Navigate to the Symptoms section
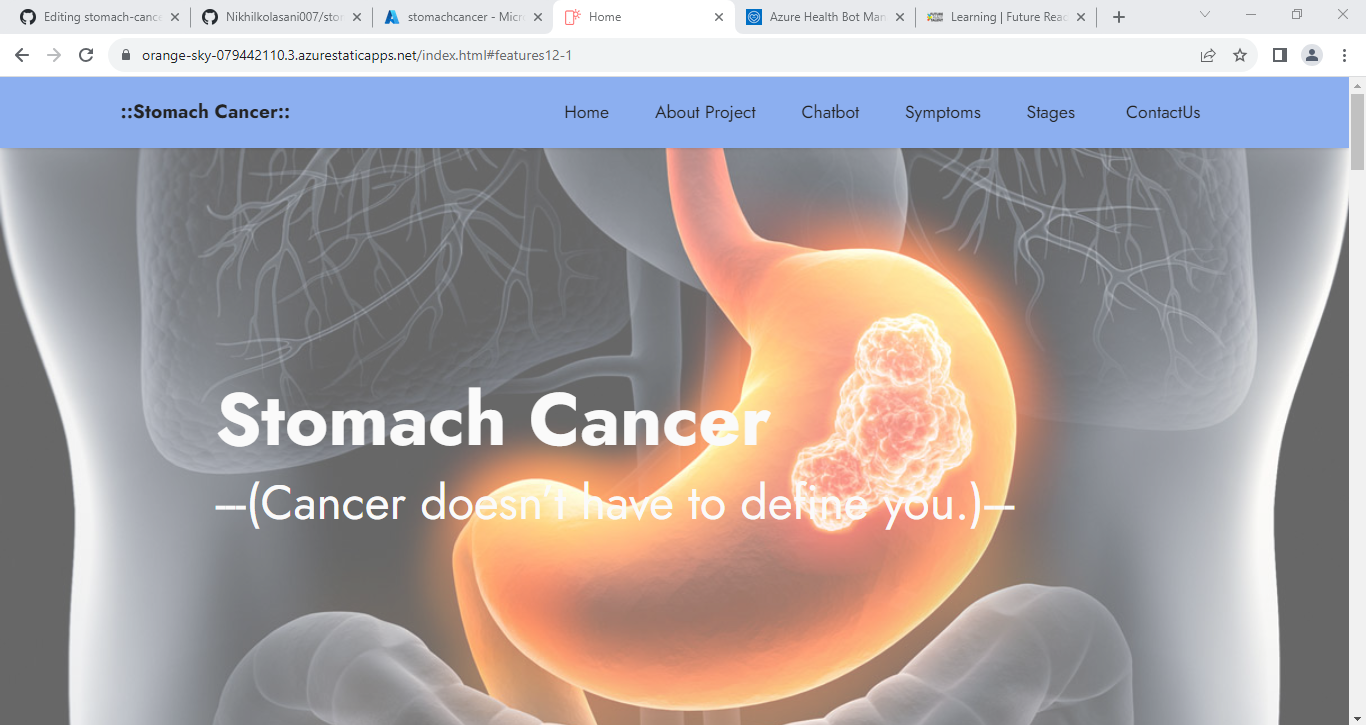This screenshot has height=725, width=1366. point(942,112)
